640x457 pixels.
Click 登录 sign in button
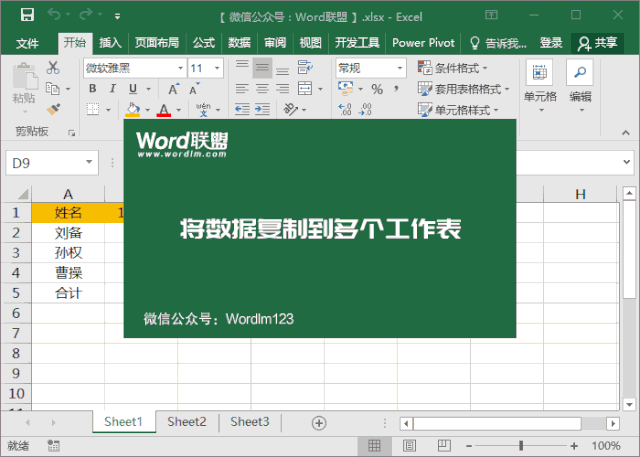[551, 42]
